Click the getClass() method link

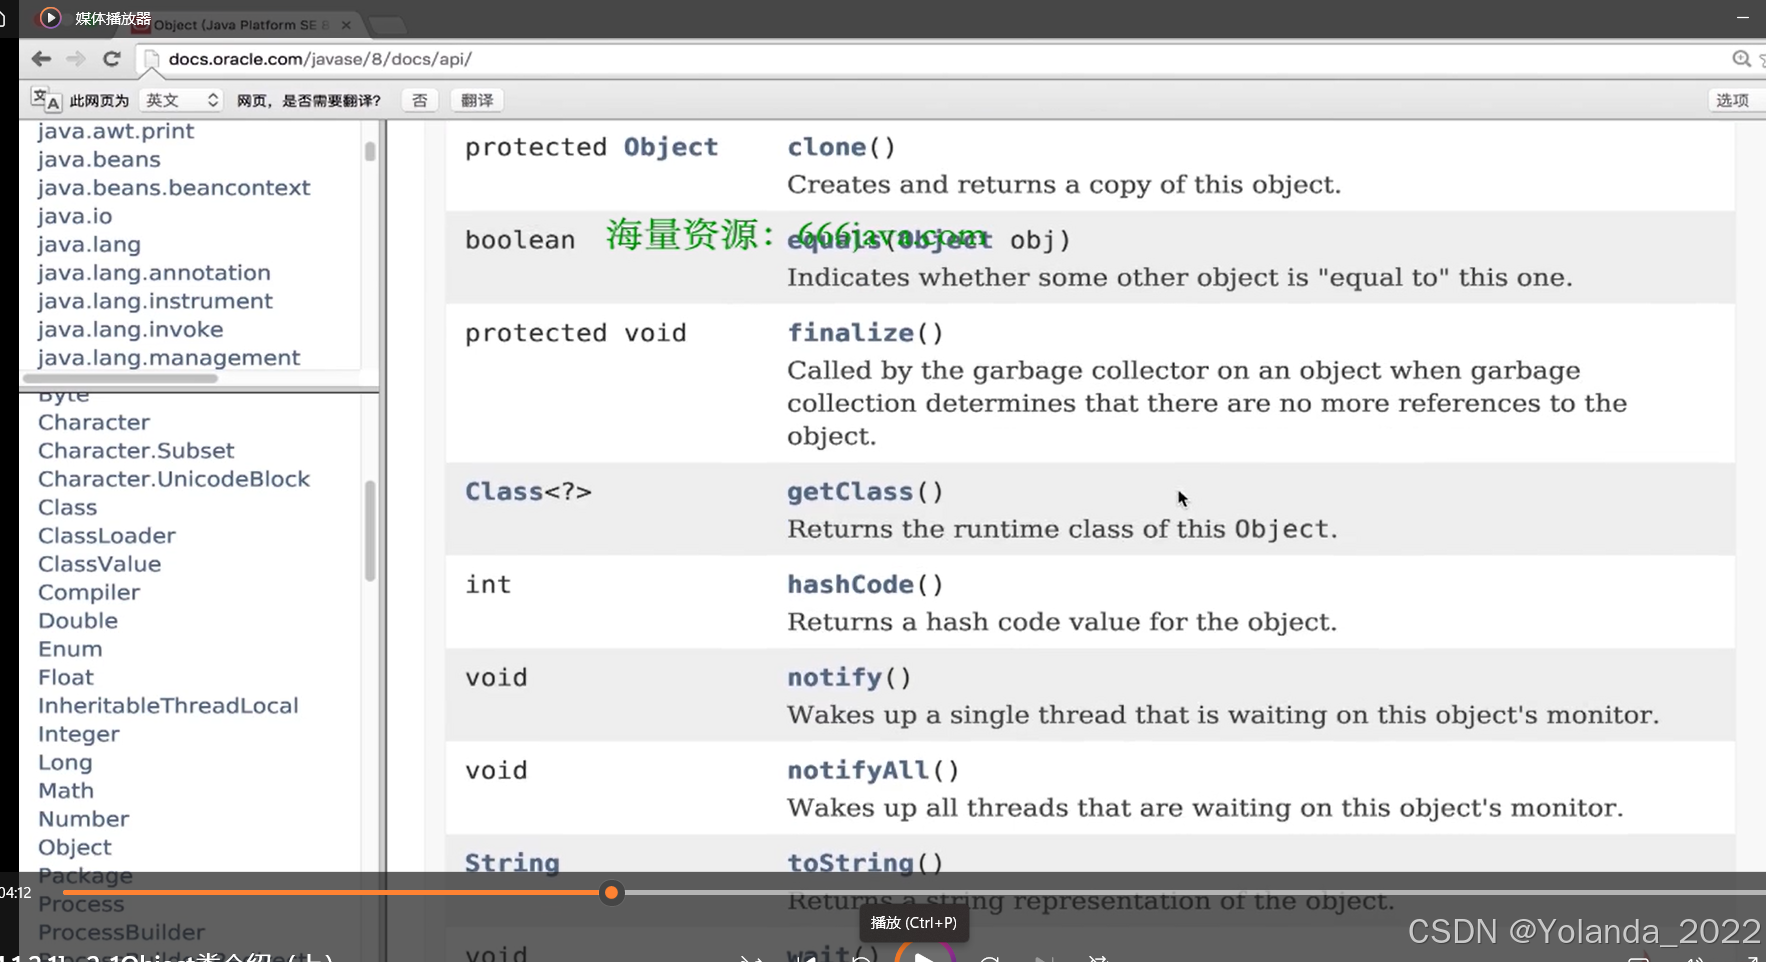[851, 492]
